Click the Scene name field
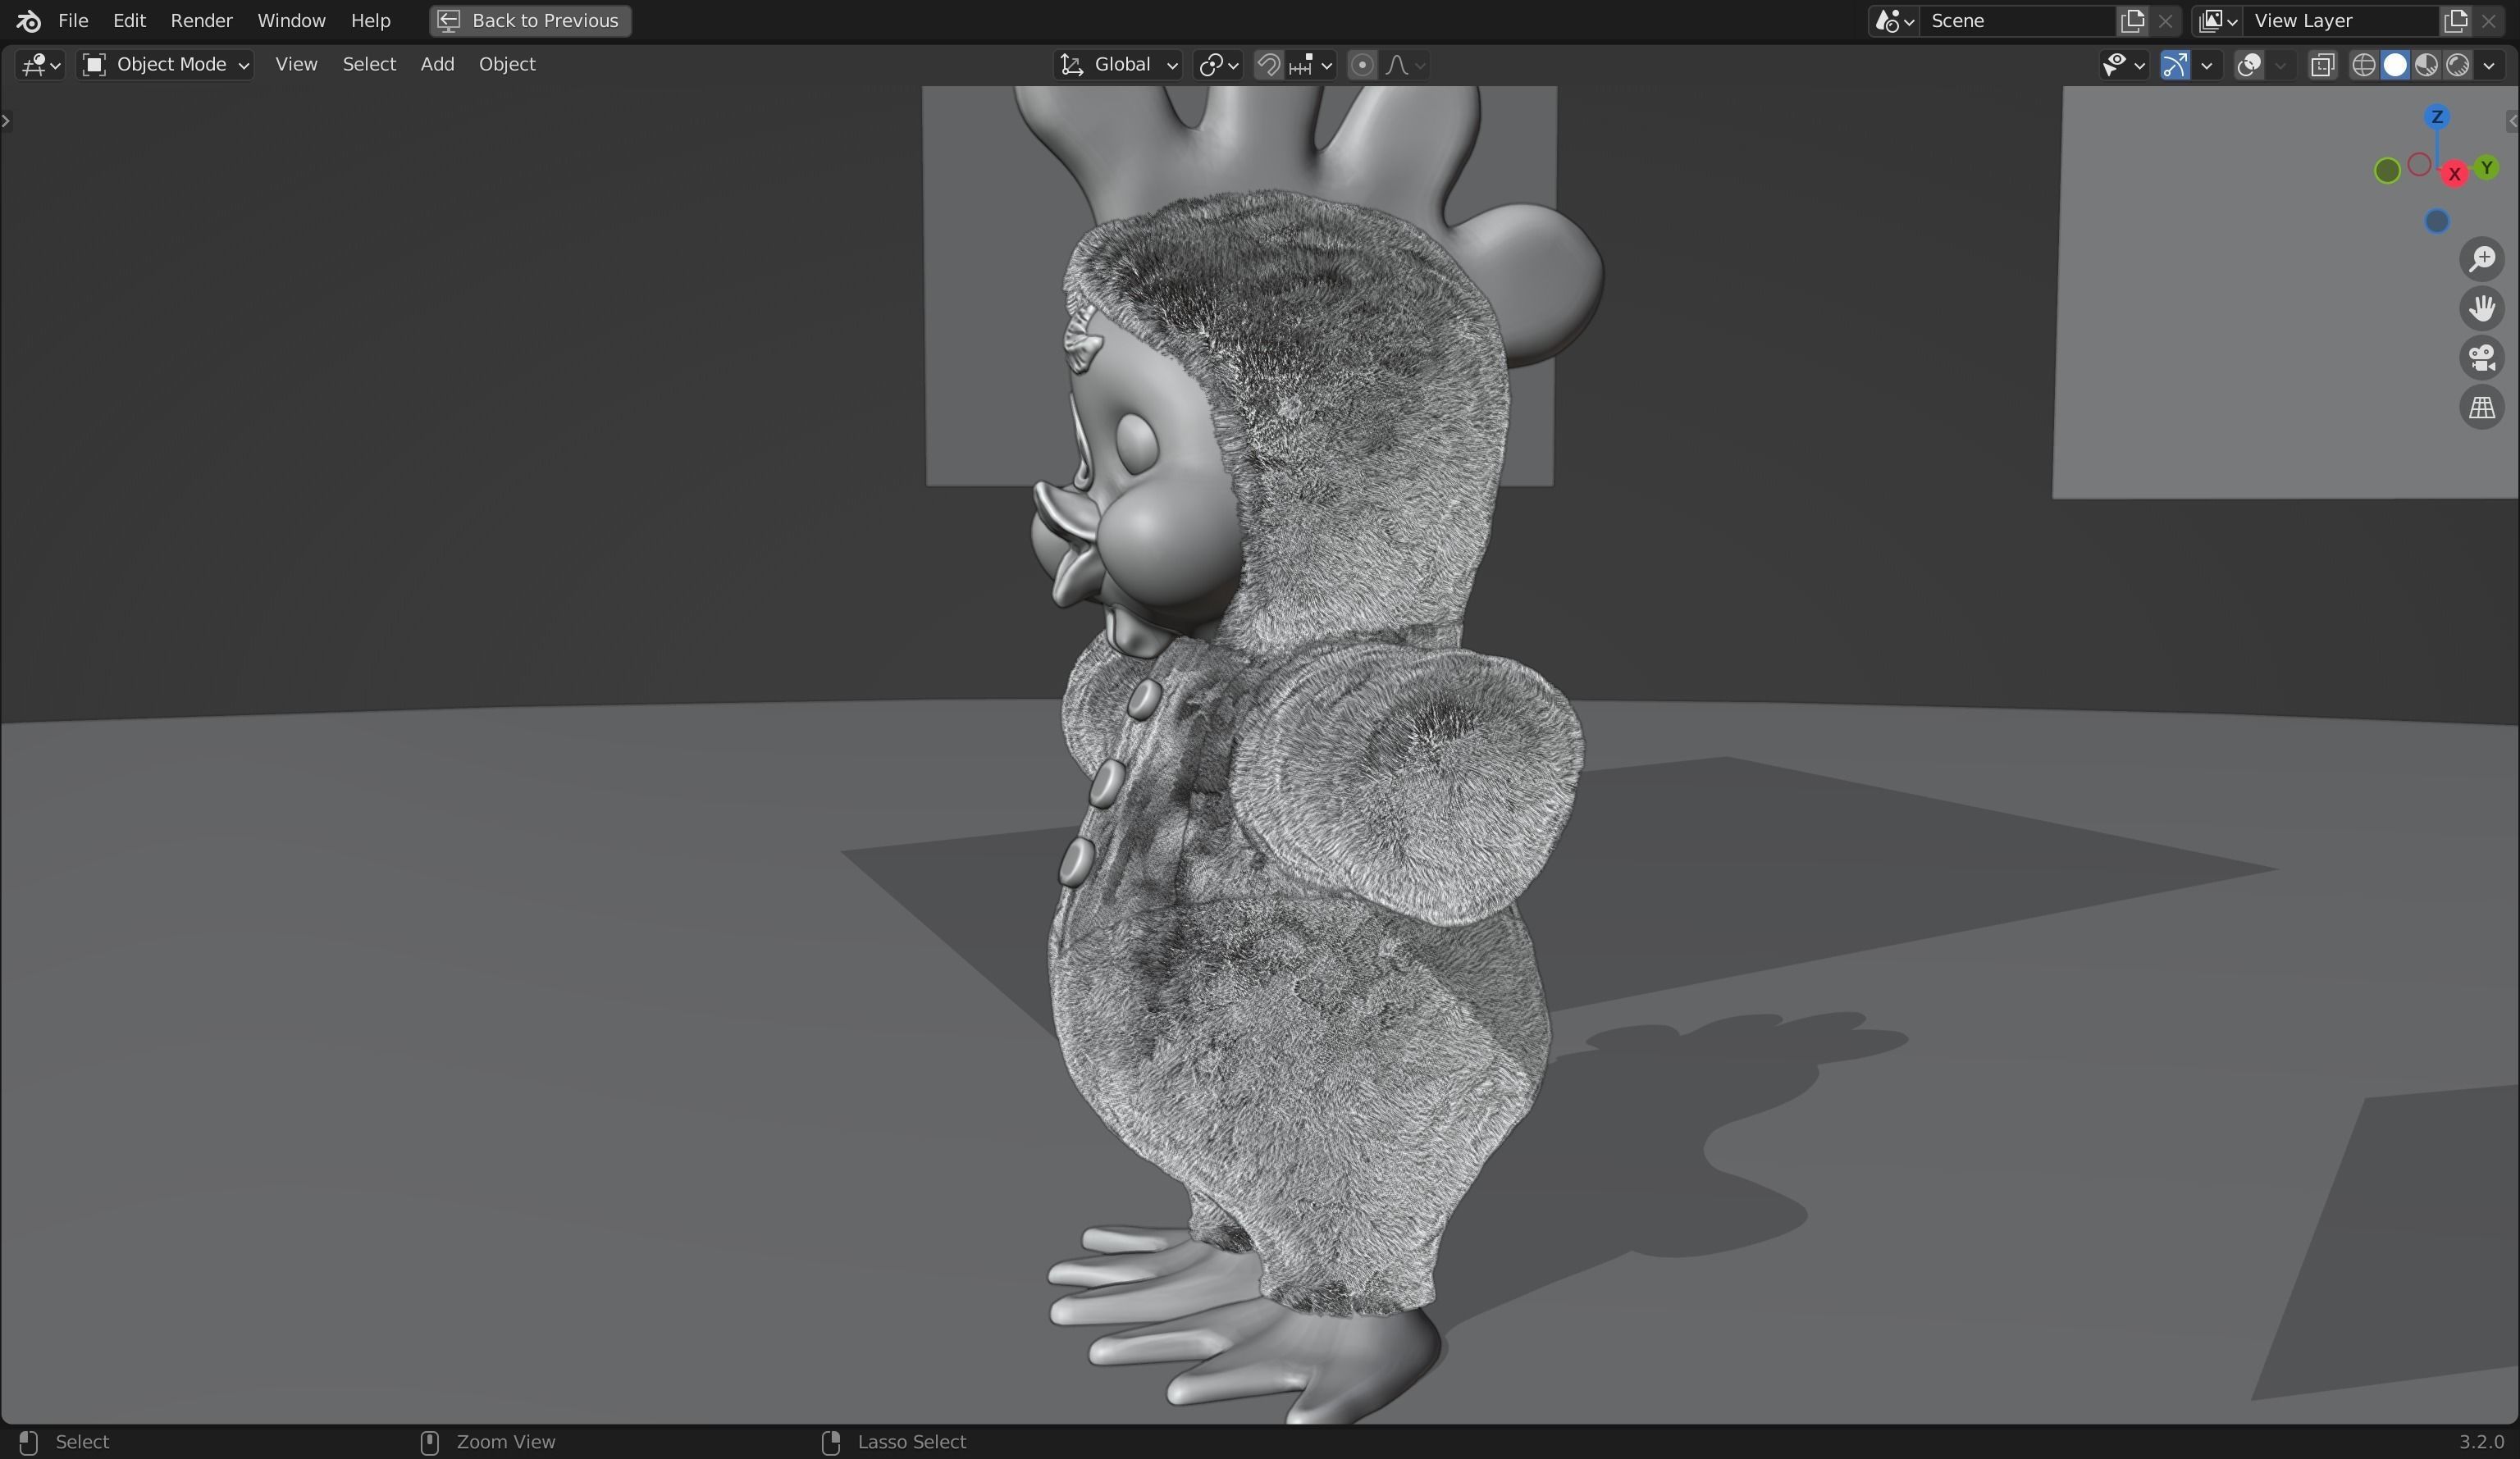This screenshot has height=1459, width=2520. click(2018, 21)
